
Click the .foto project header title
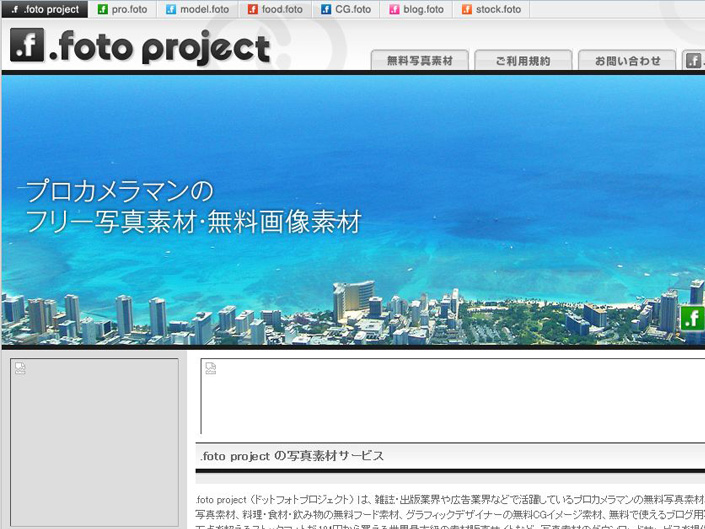tap(160, 47)
